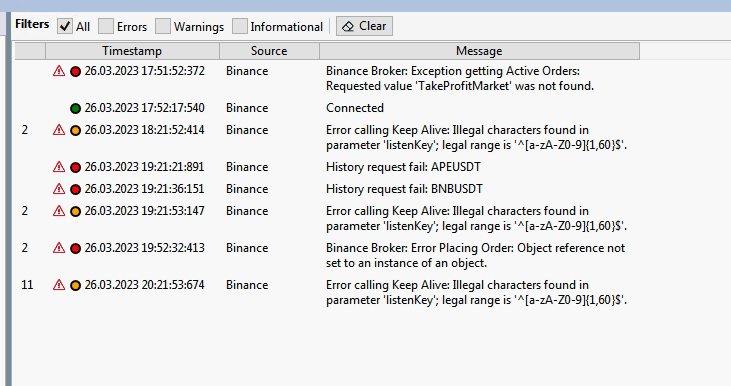Click eraser icon on Clear button
Screen dimensions: 731x386
pos(348,27)
